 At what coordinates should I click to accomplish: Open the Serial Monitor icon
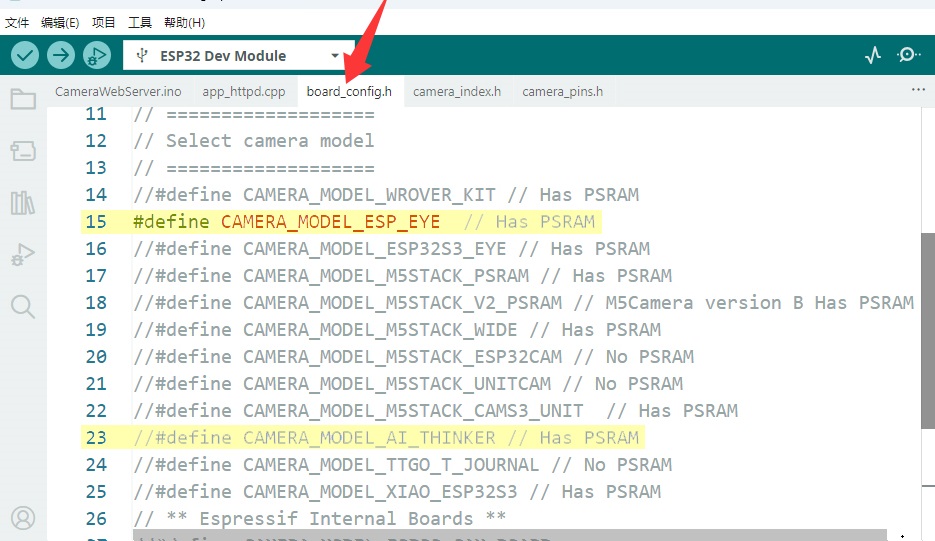coord(908,55)
